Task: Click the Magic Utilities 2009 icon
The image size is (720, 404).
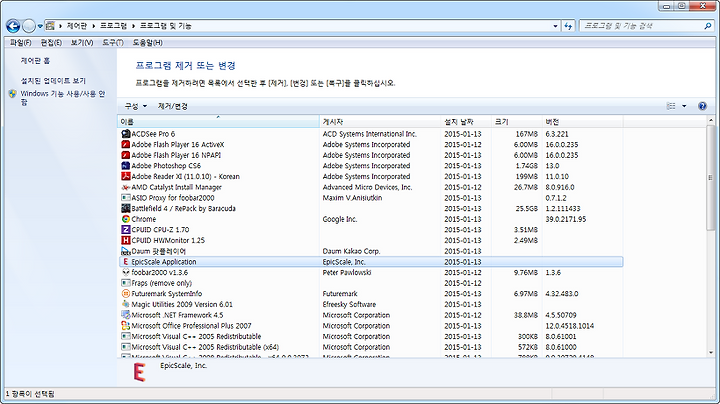Action: pos(126,304)
